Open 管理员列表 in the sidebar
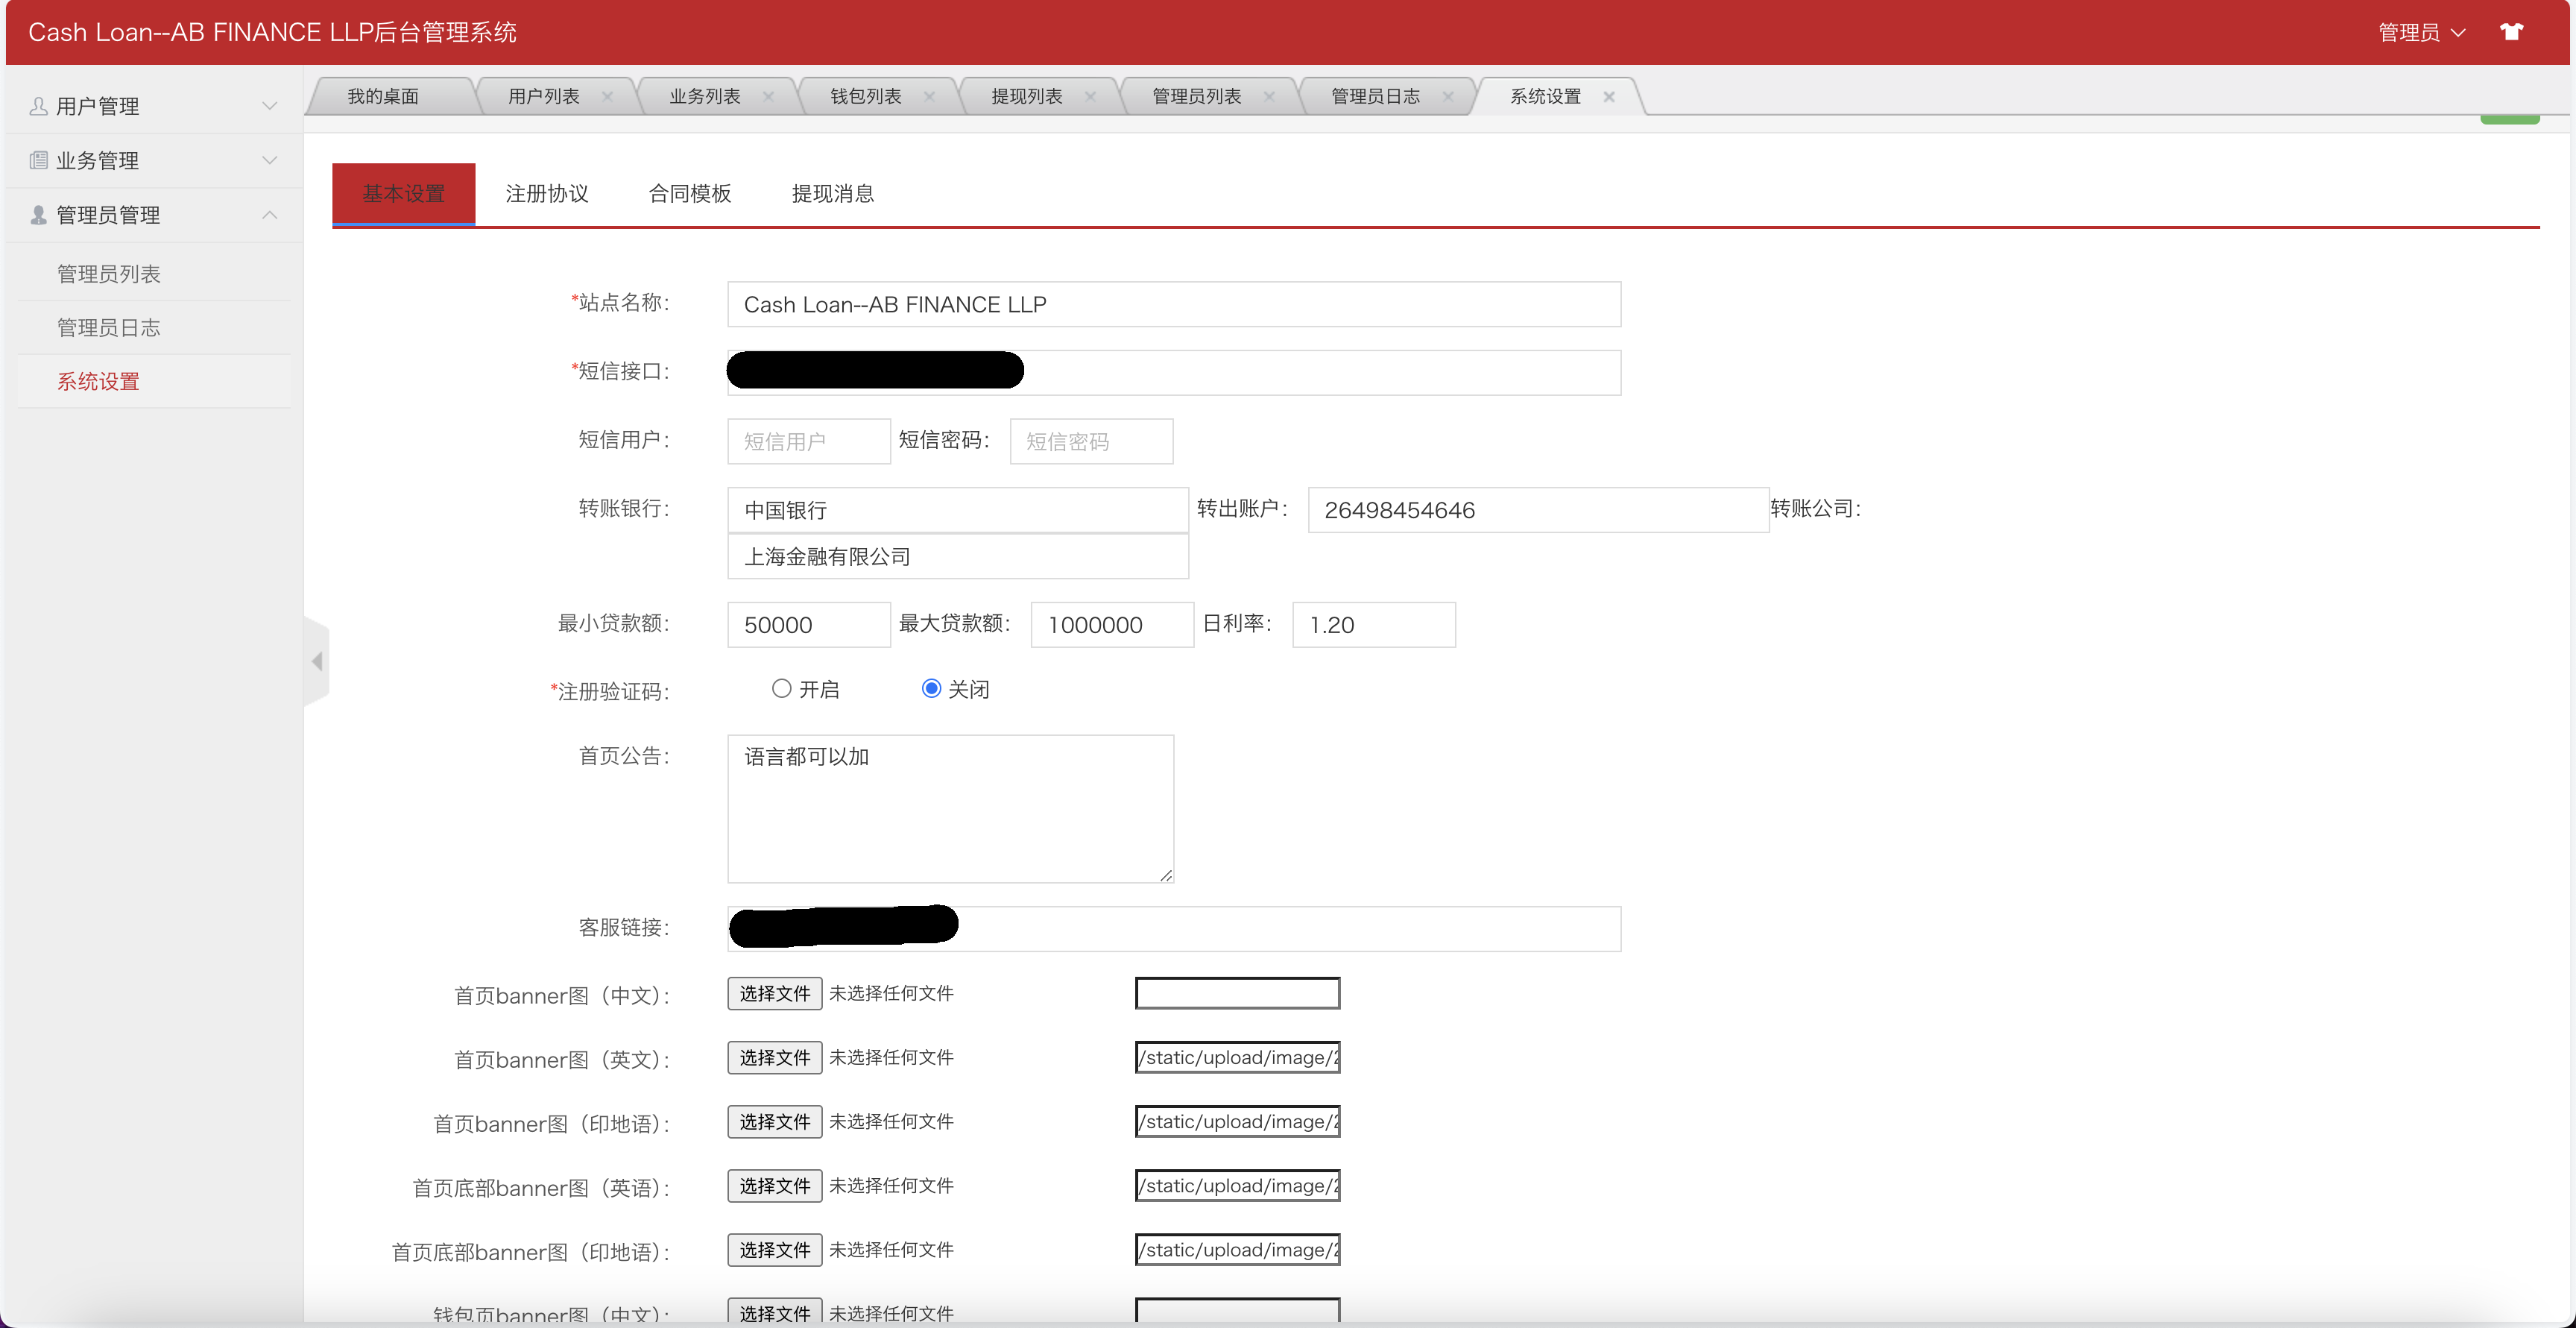 coord(109,274)
